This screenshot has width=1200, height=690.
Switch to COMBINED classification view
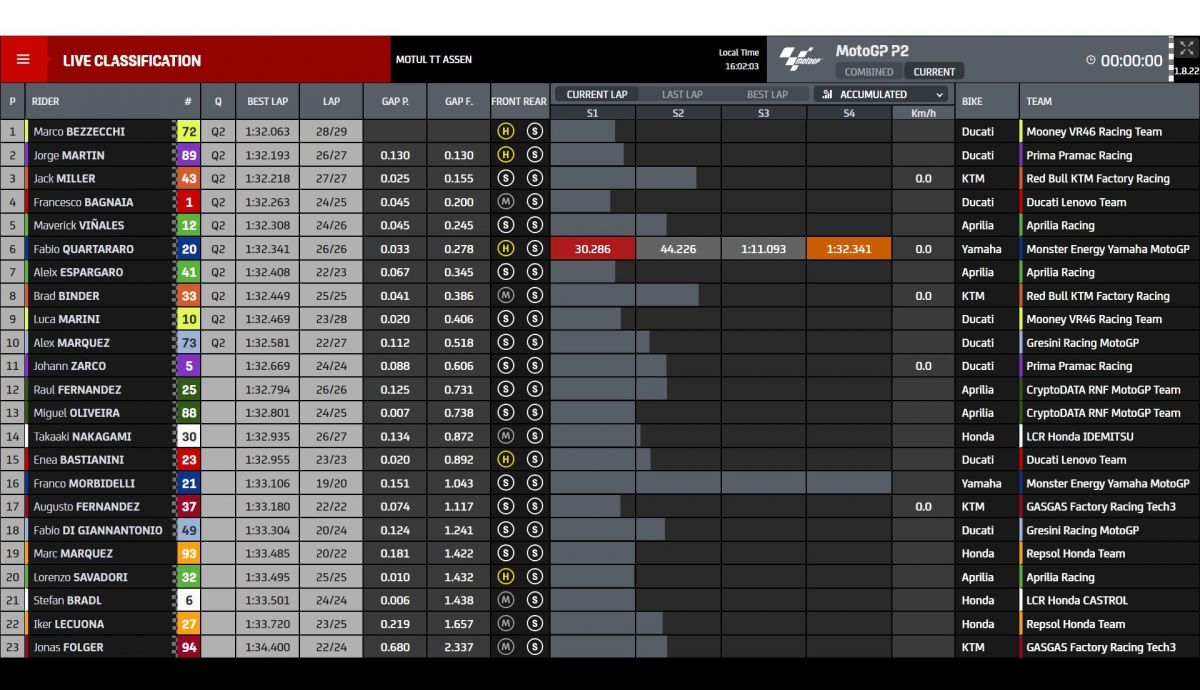[869, 72]
